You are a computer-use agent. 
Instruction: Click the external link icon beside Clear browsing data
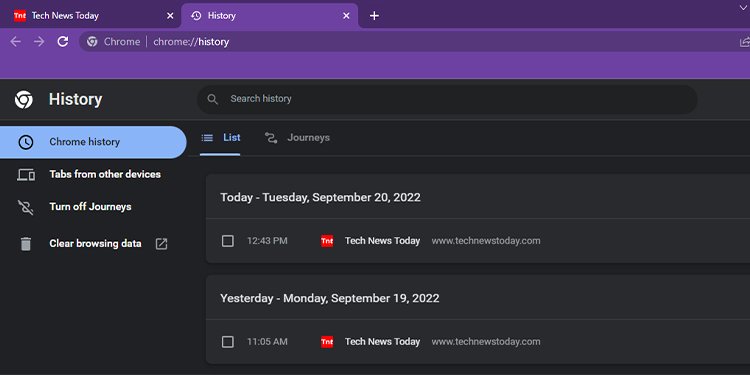coord(162,243)
